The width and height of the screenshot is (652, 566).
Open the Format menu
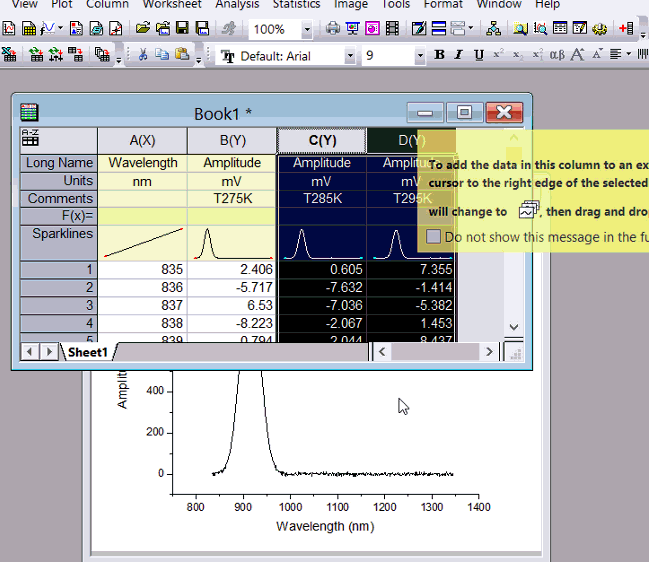(x=443, y=5)
